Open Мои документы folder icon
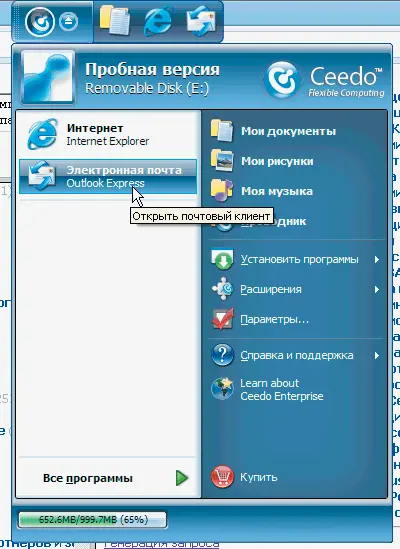 pos(222,131)
